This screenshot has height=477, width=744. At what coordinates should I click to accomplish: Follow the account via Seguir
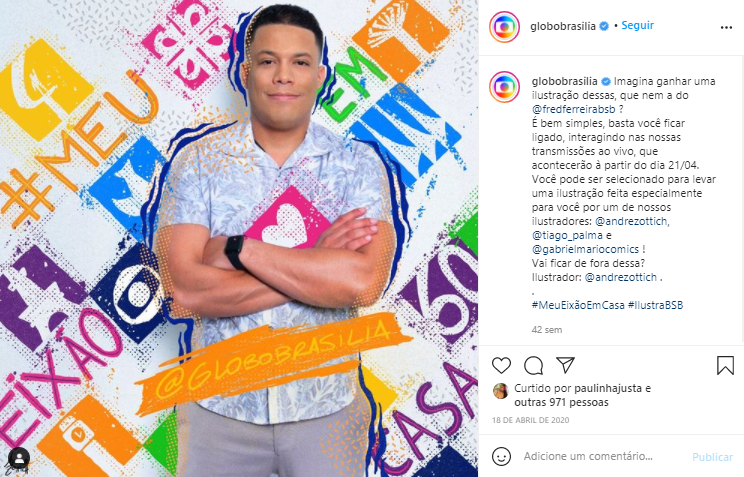(637, 25)
